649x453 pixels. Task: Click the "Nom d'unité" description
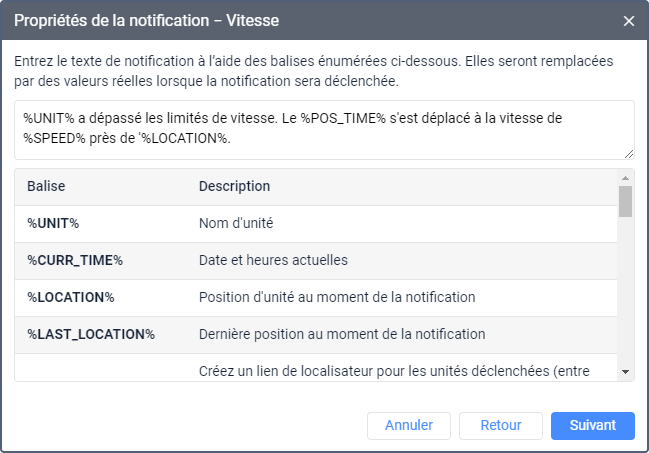point(236,223)
